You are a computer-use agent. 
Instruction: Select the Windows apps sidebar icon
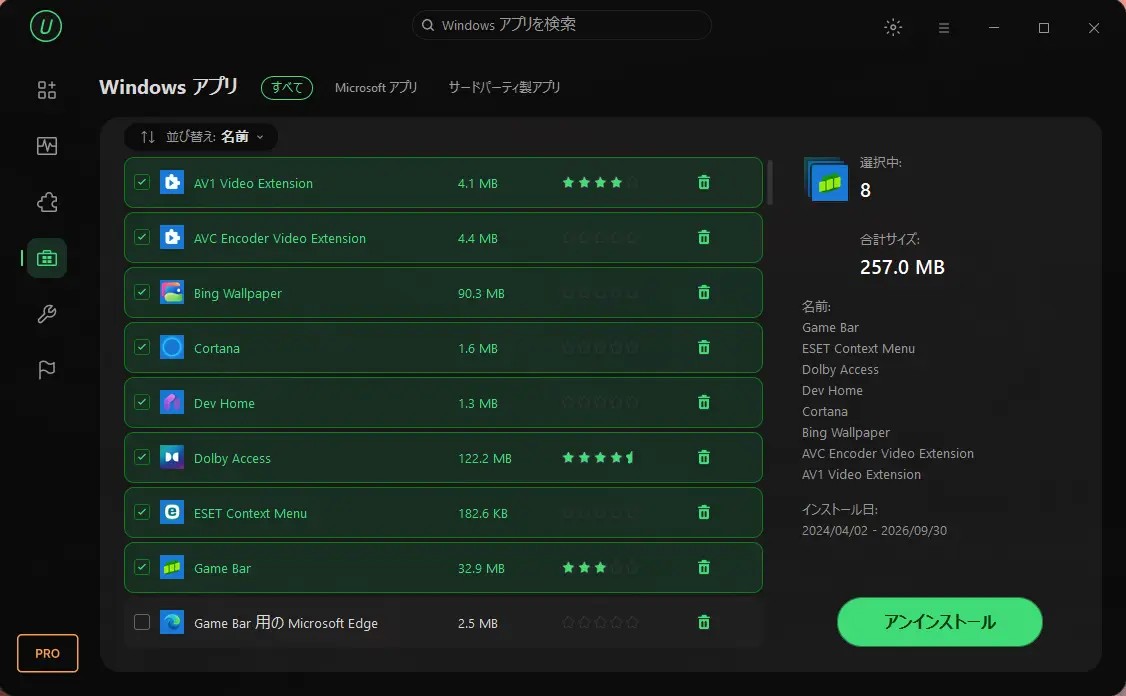(47, 258)
